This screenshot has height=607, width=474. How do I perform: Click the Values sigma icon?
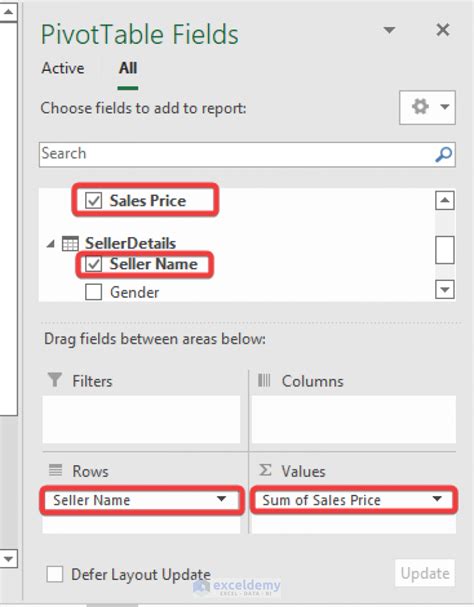(265, 470)
